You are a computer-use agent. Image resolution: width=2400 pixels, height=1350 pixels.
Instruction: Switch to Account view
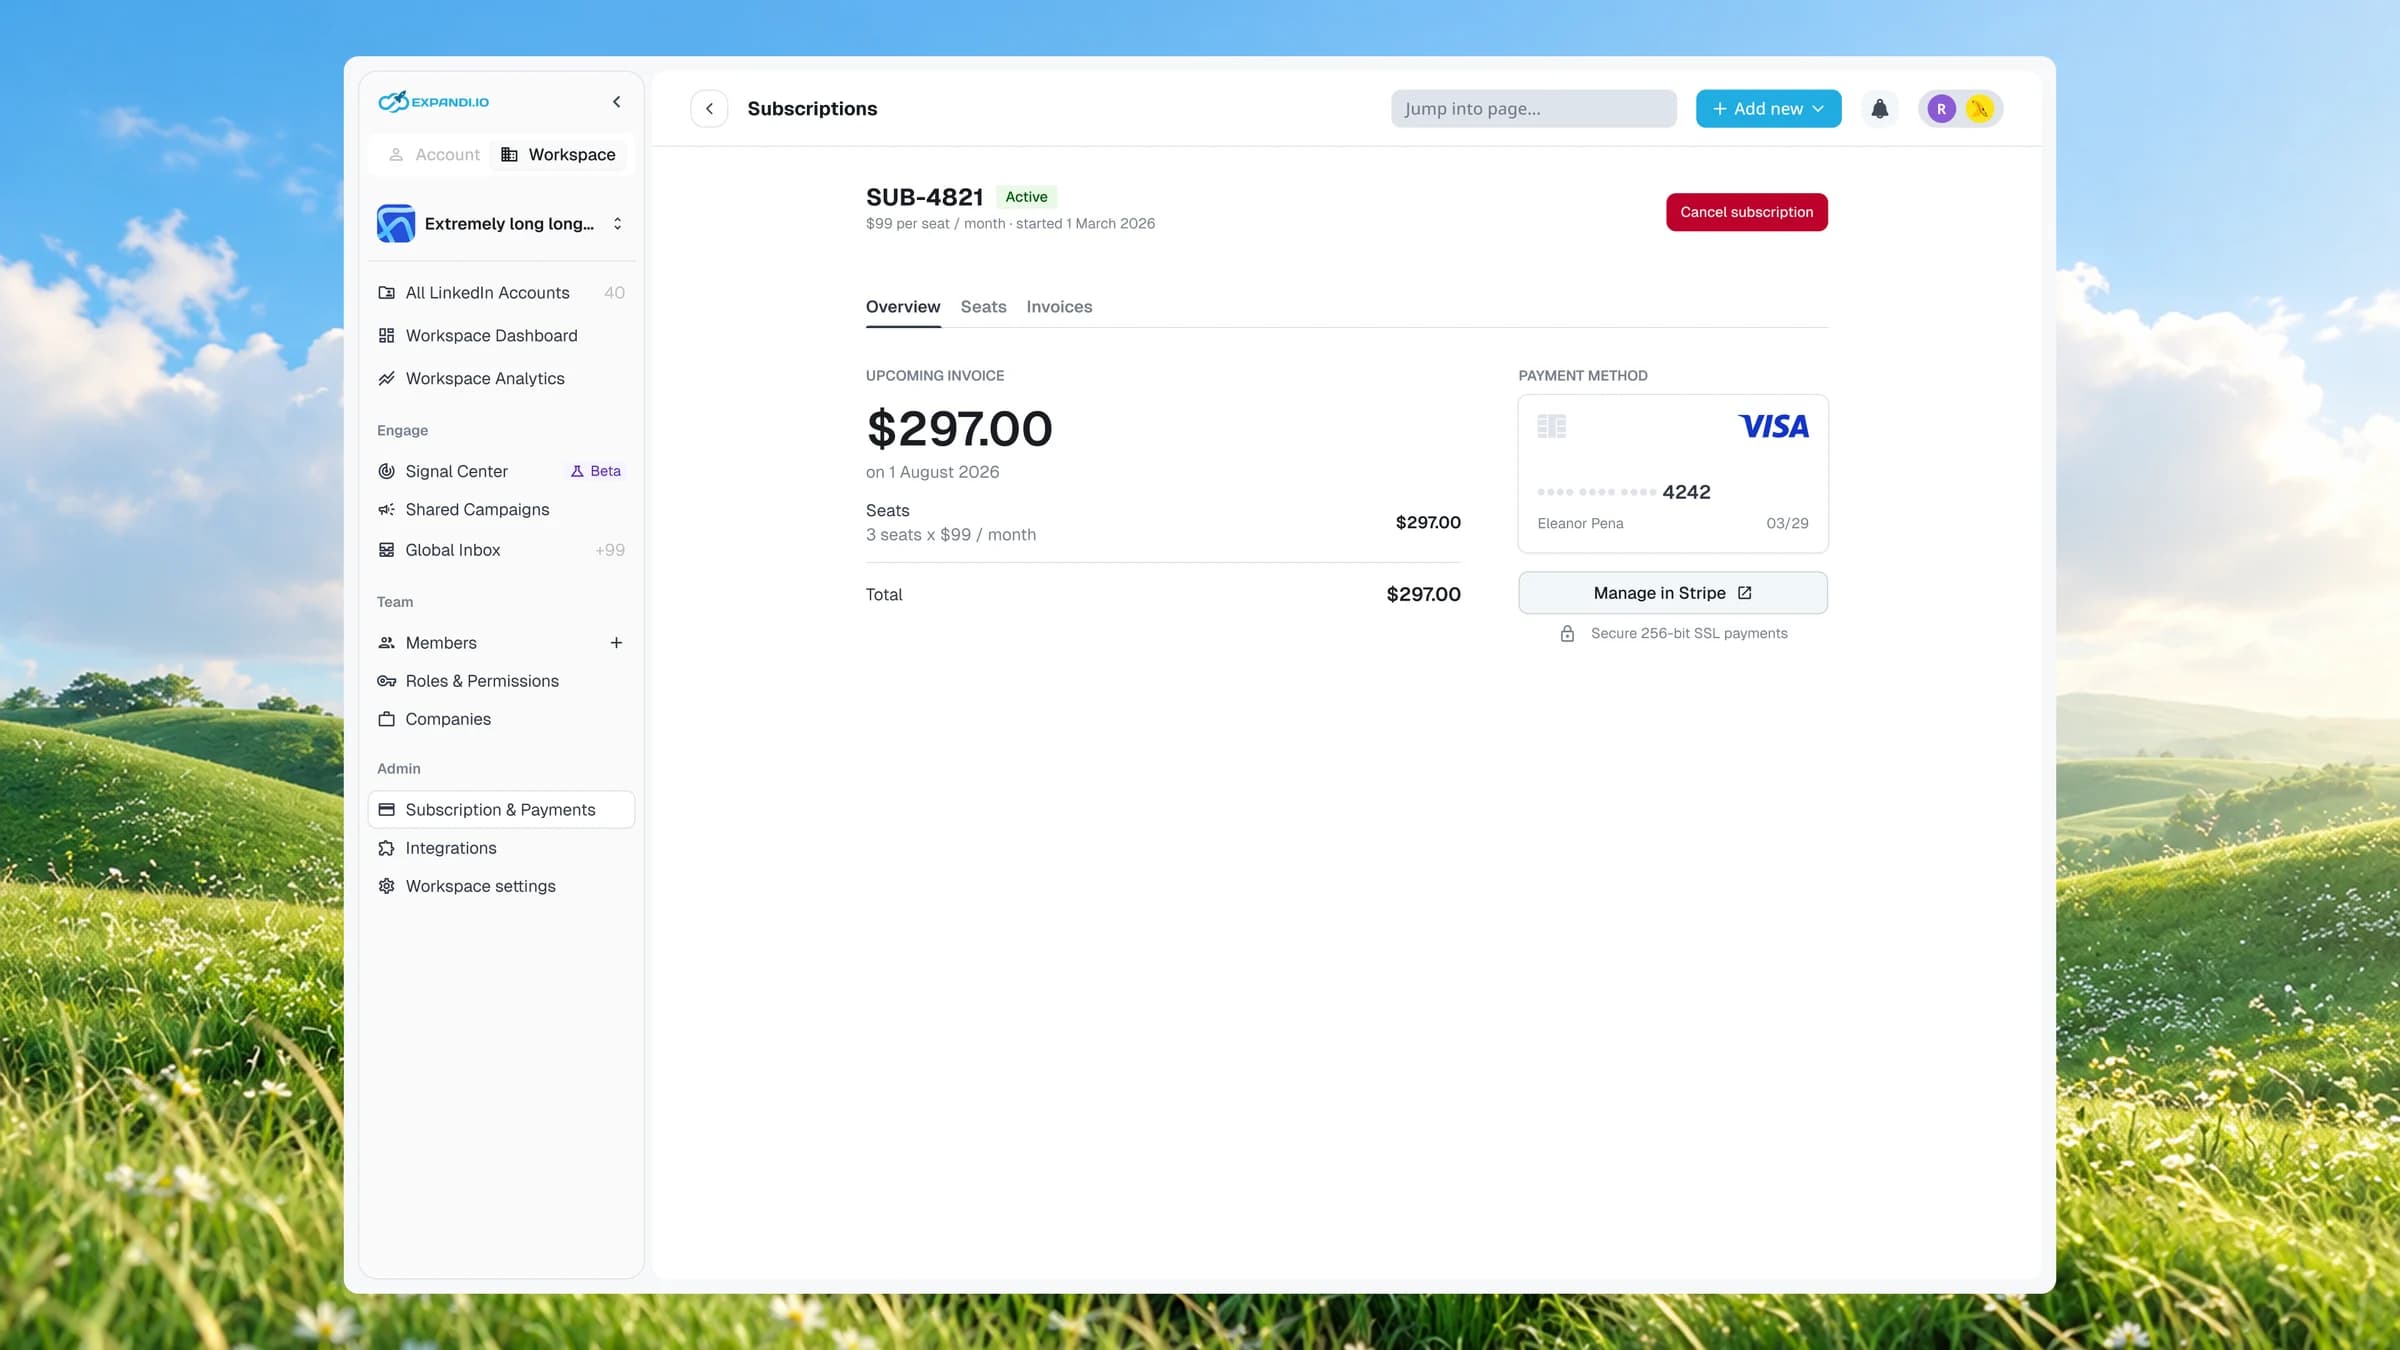[x=434, y=155]
